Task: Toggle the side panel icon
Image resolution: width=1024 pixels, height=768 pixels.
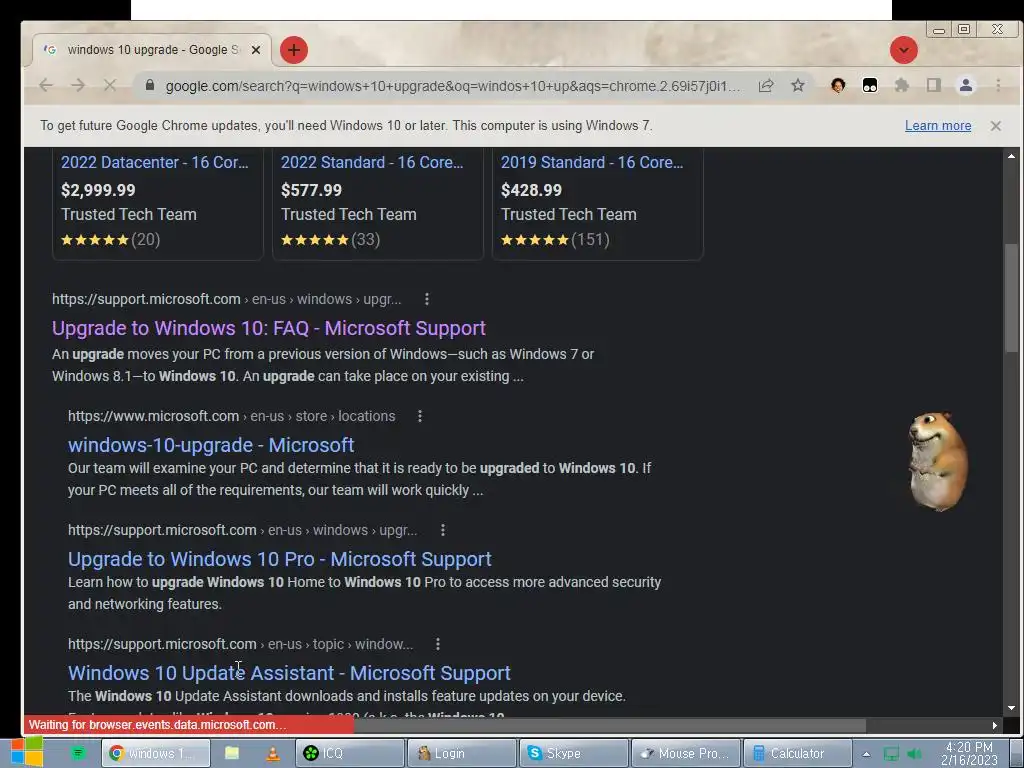Action: [934, 86]
